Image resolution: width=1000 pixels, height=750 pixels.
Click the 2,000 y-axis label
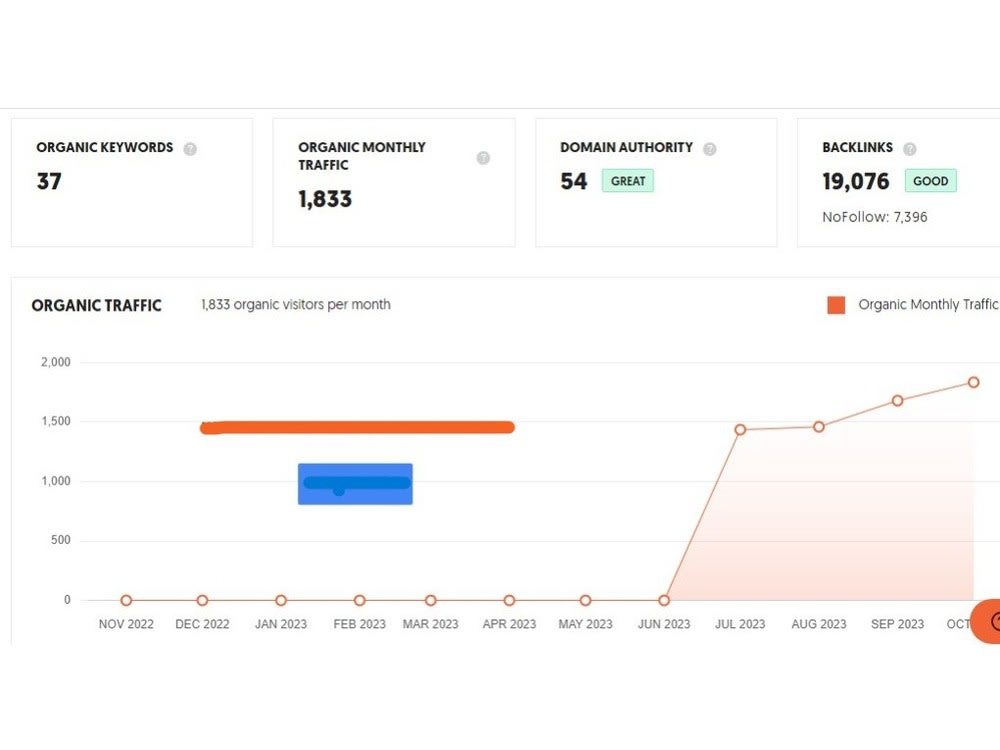point(55,362)
